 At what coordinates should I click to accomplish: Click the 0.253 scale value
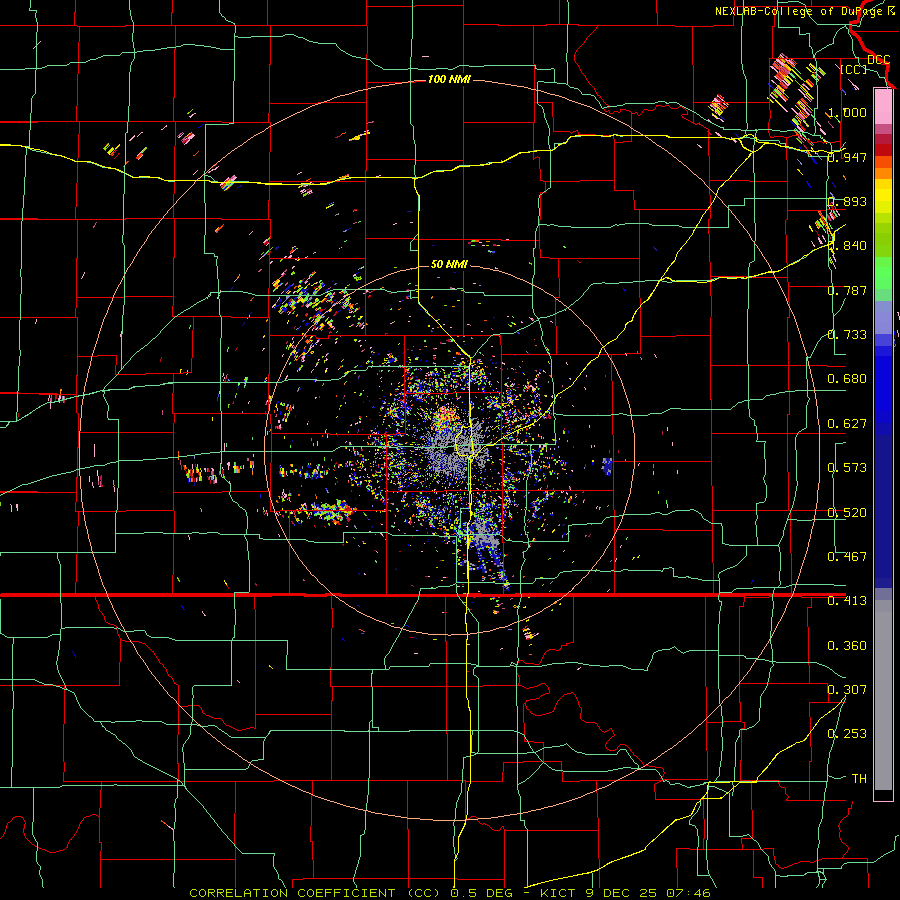click(847, 734)
